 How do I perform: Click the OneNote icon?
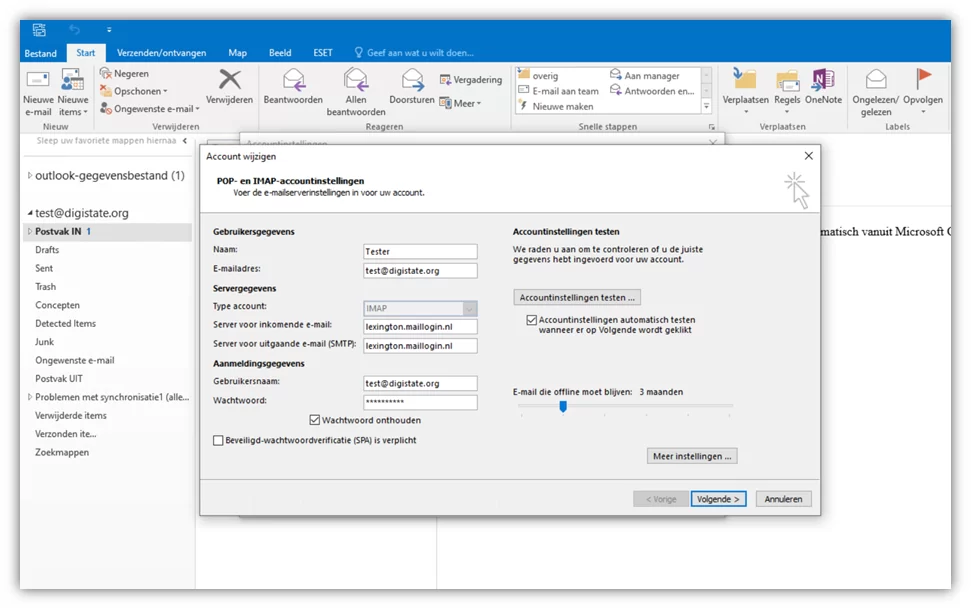click(824, 80)
